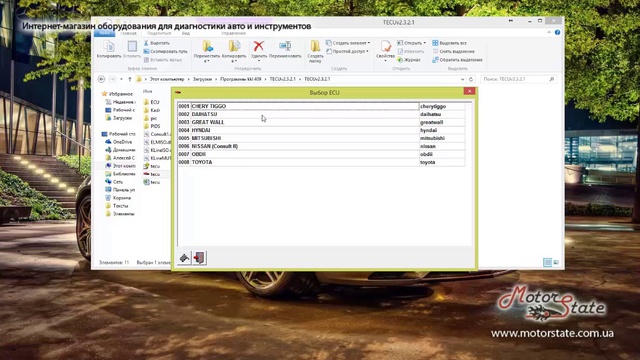The width and height of the screenshot is (640, 360).
Task: Click the Explorer up-one-level arrow
Action: [x=130, y=79]
